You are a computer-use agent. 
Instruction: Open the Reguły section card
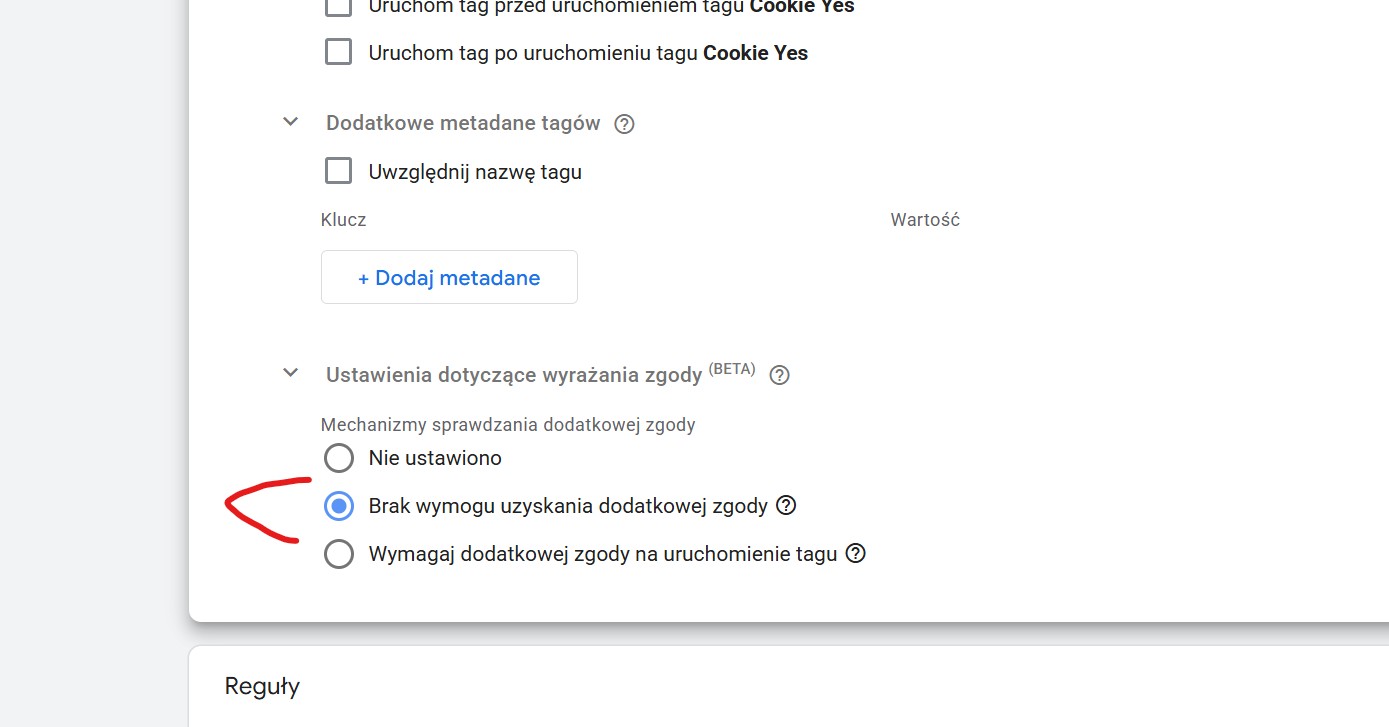[x=262, y=686]
